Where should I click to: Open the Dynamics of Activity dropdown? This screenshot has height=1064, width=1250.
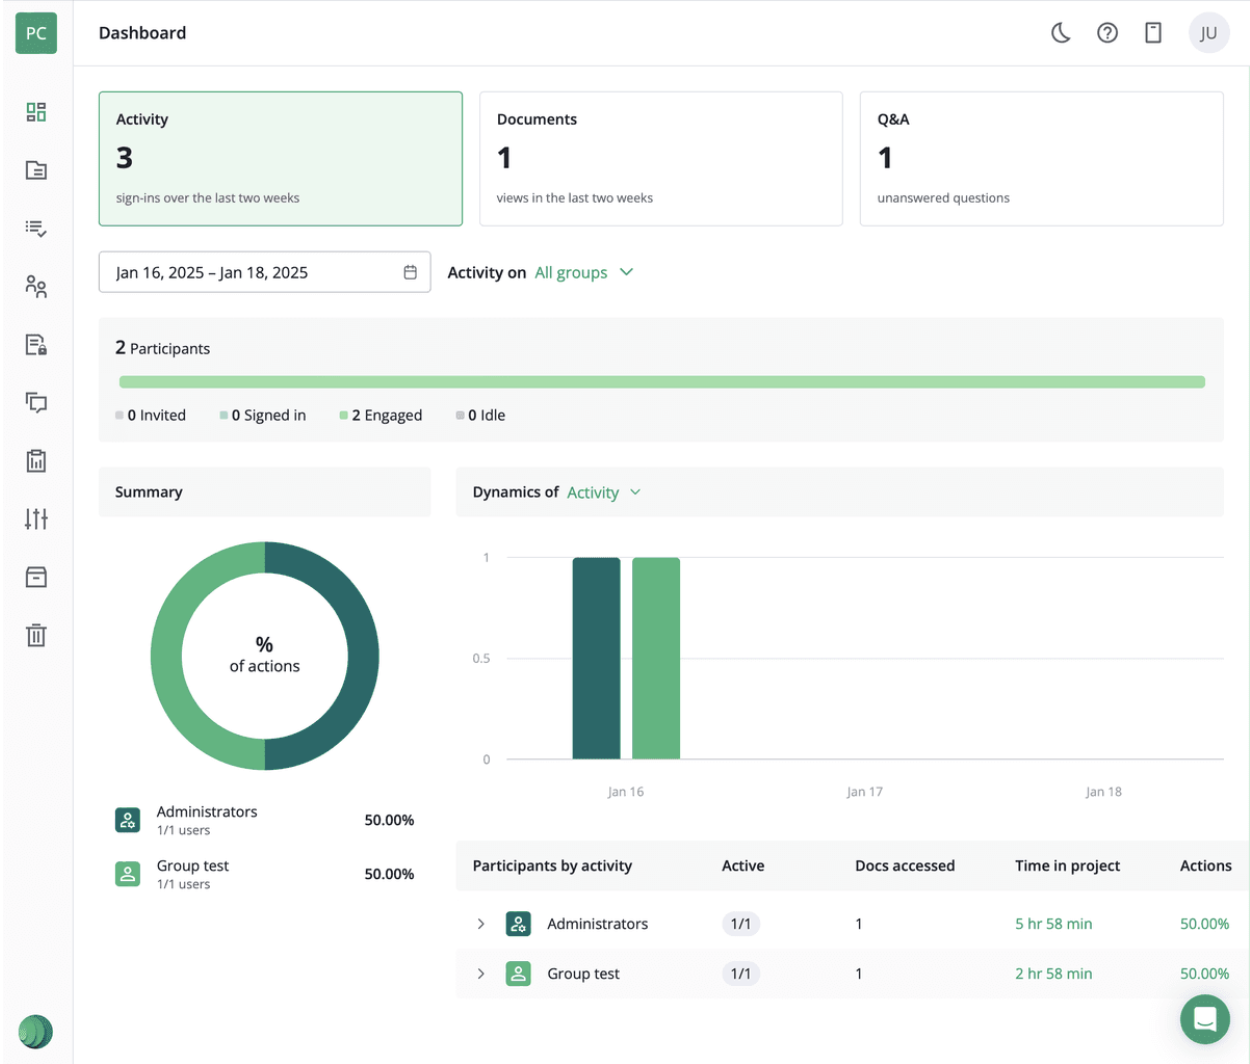[604, 492]
